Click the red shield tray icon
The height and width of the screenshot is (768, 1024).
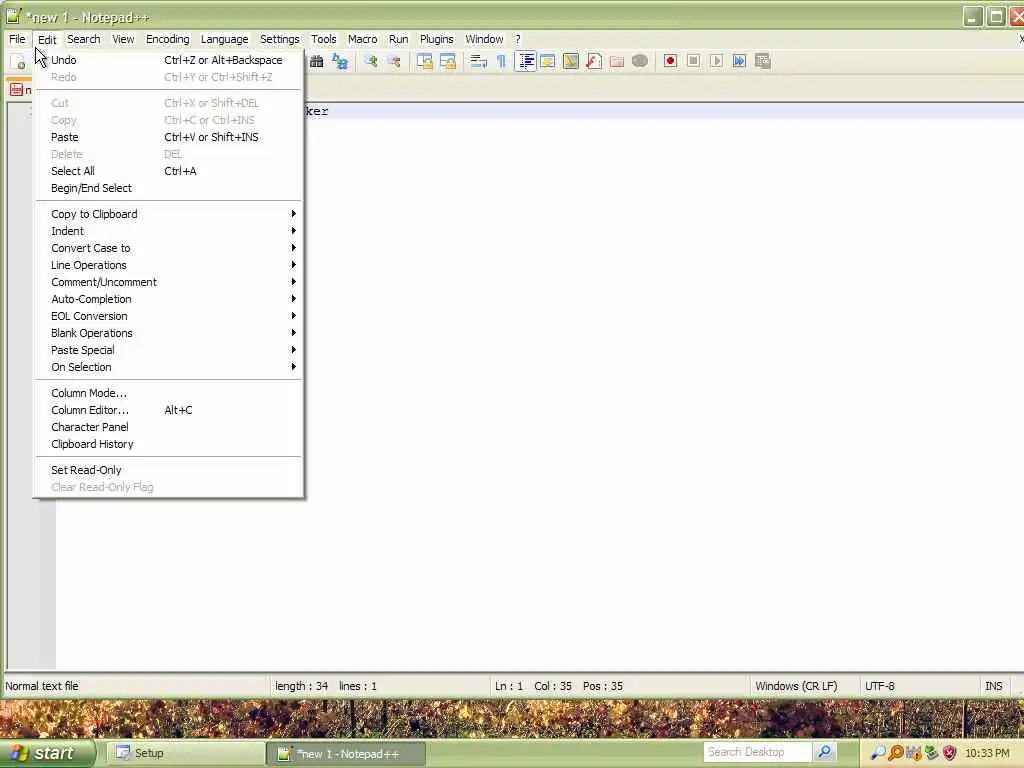pyautogui.click(x=950, y=753)
